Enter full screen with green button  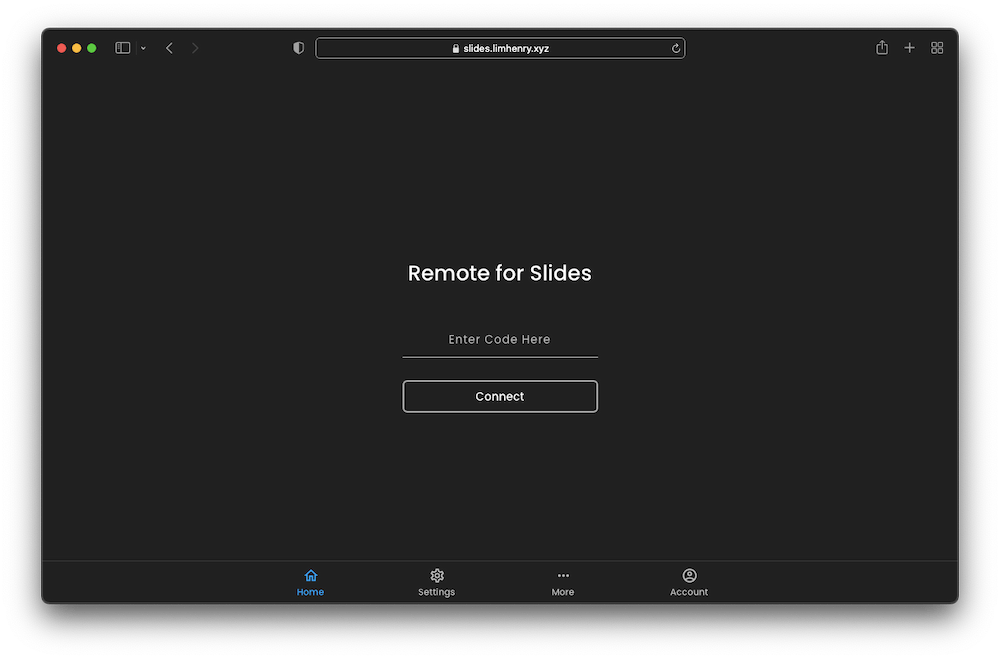(x=92, y=48)
